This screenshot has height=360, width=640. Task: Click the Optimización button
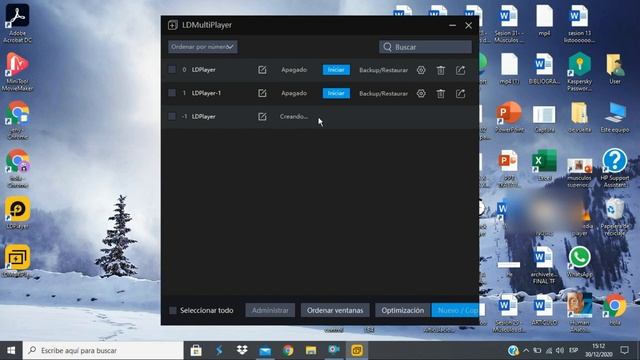click(402, 310)
